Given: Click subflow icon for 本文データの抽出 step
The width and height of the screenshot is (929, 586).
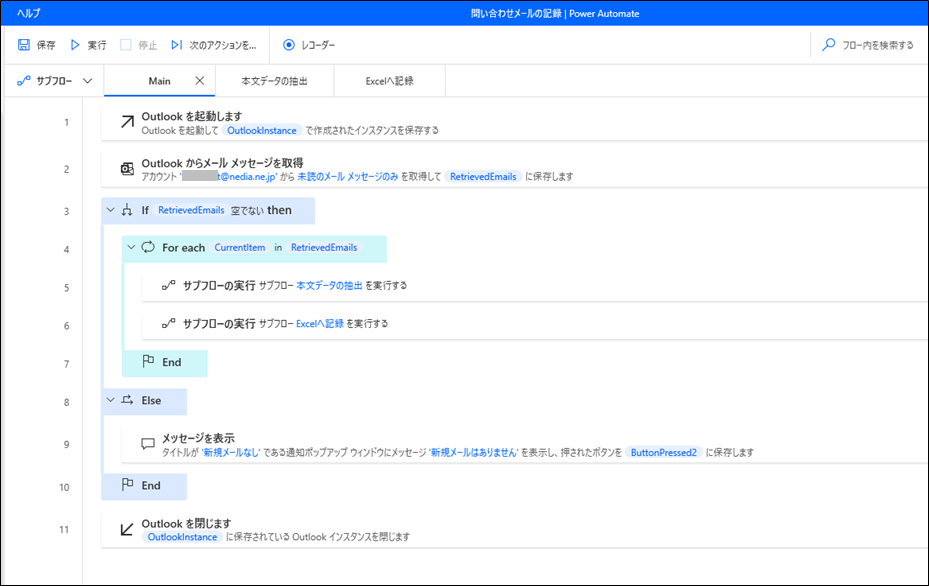Looking at the screenshot, I should pos(169,286).
